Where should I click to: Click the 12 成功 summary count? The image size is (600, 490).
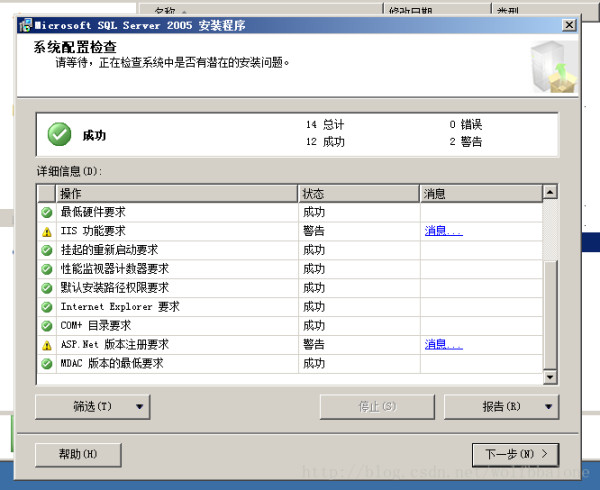coord(325,142)
